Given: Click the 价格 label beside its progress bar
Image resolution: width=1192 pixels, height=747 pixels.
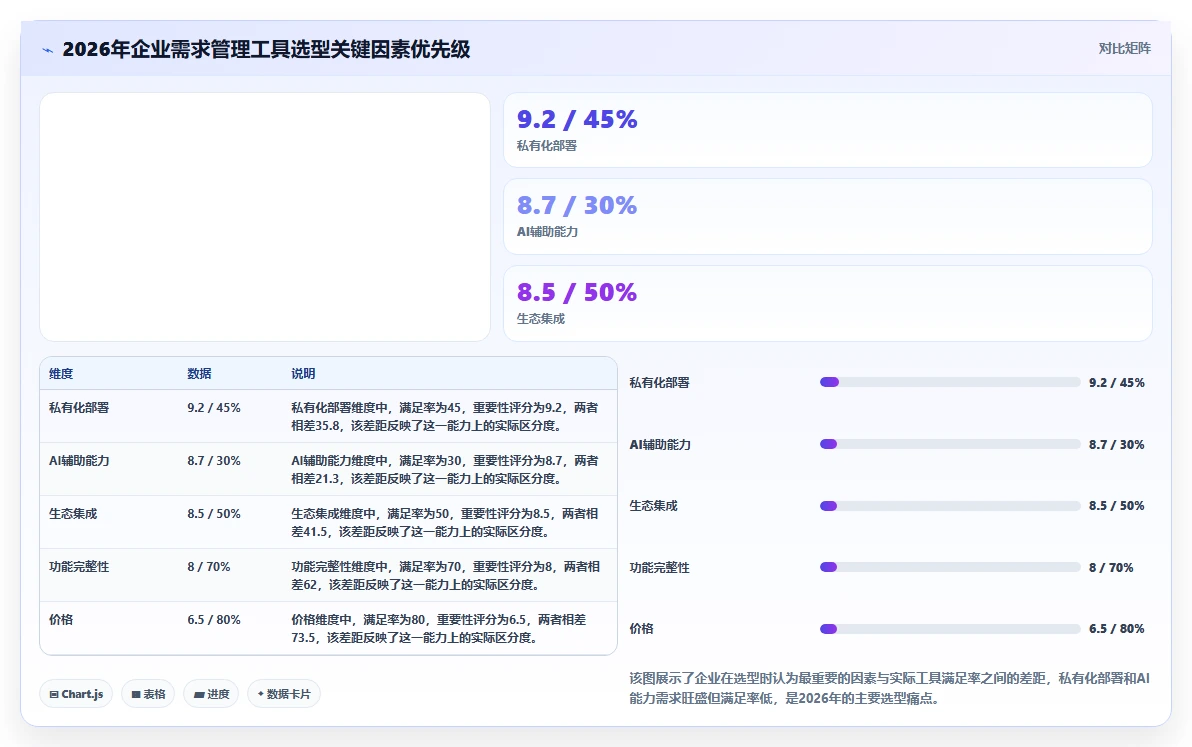Looking at the screenshot, I should click(x=642, y=628).
